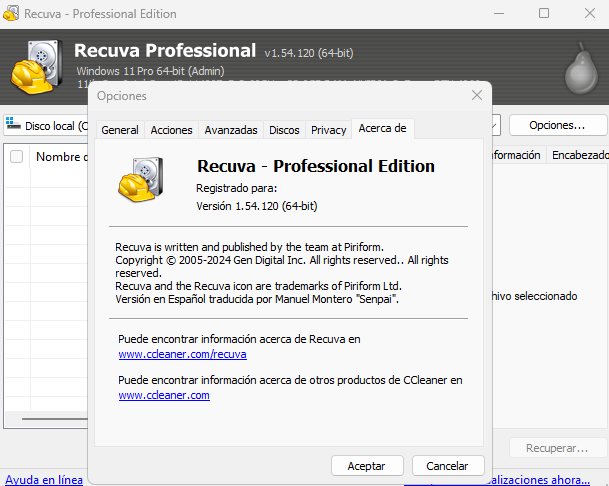Close the Opciones dialog with X
The height and width of the screenshot is (486, 609).
477,95
